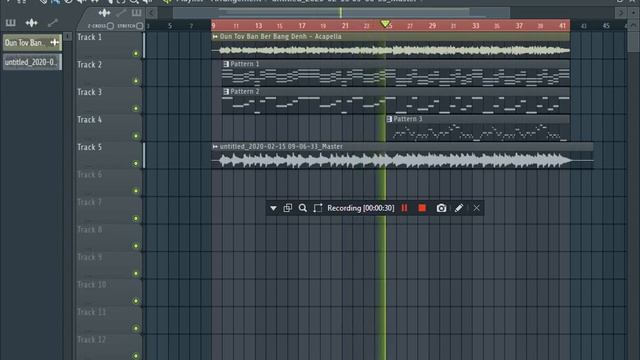Click the waveform icon on Oun Tov Ban item
The width and height of the screenshot is (640, 360).
point(55,42)
